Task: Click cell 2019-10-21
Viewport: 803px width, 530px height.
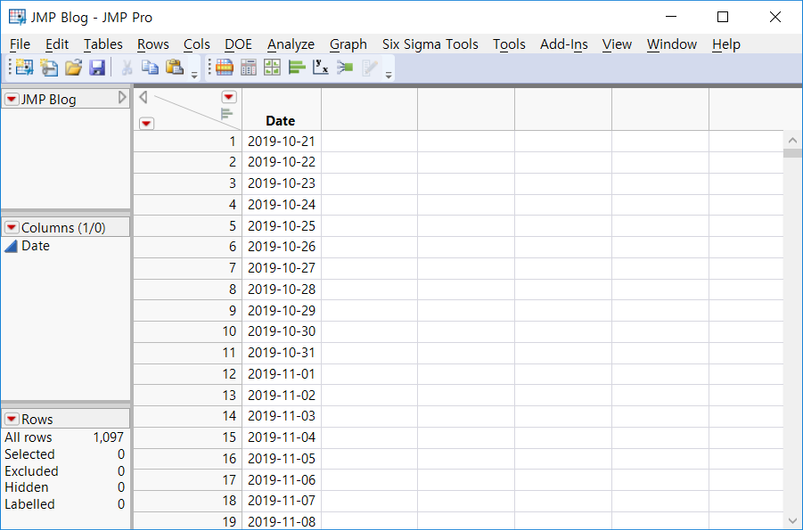Action: coord(282,141)
